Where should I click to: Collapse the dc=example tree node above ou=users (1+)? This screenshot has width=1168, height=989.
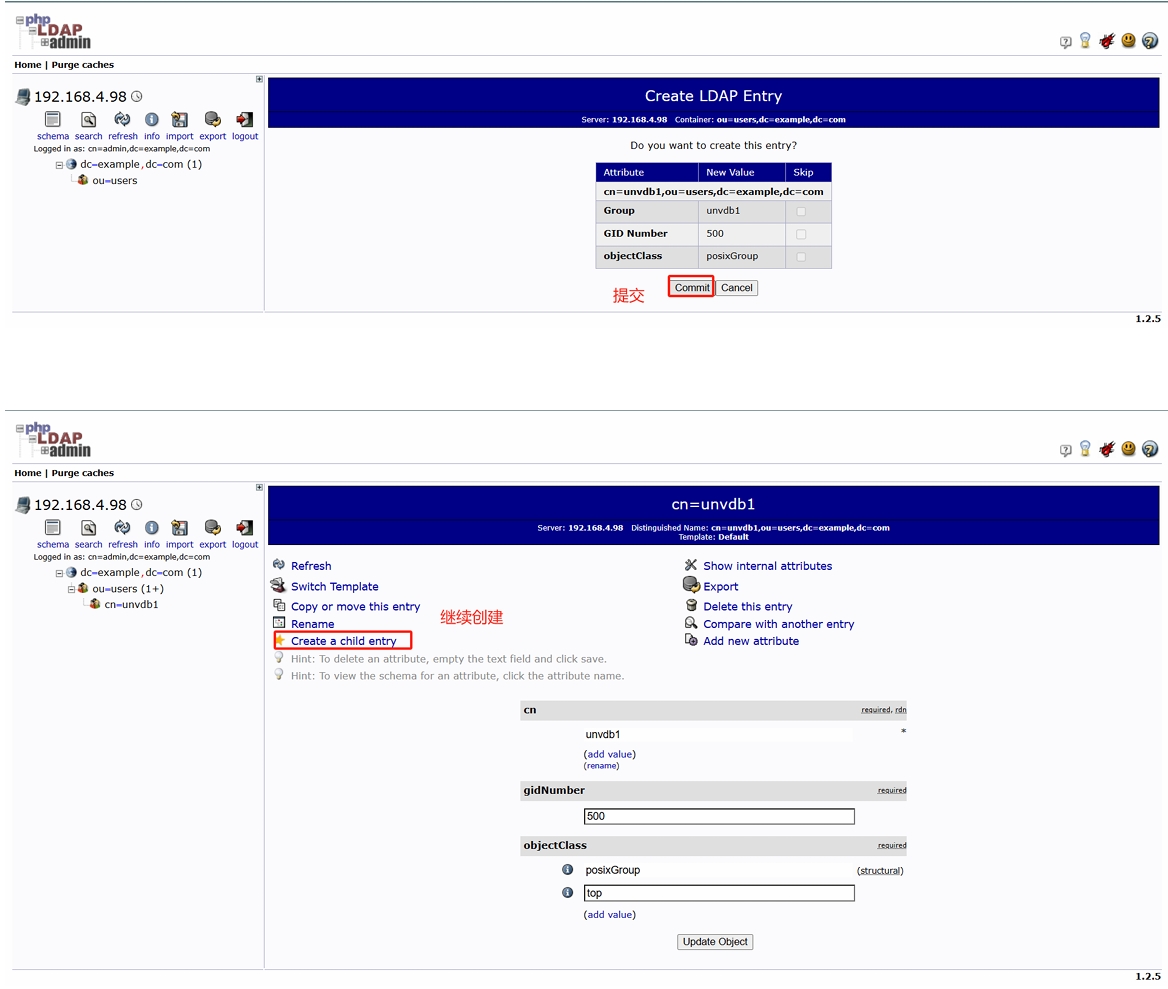pyautogui.click(x=59, y=573)
